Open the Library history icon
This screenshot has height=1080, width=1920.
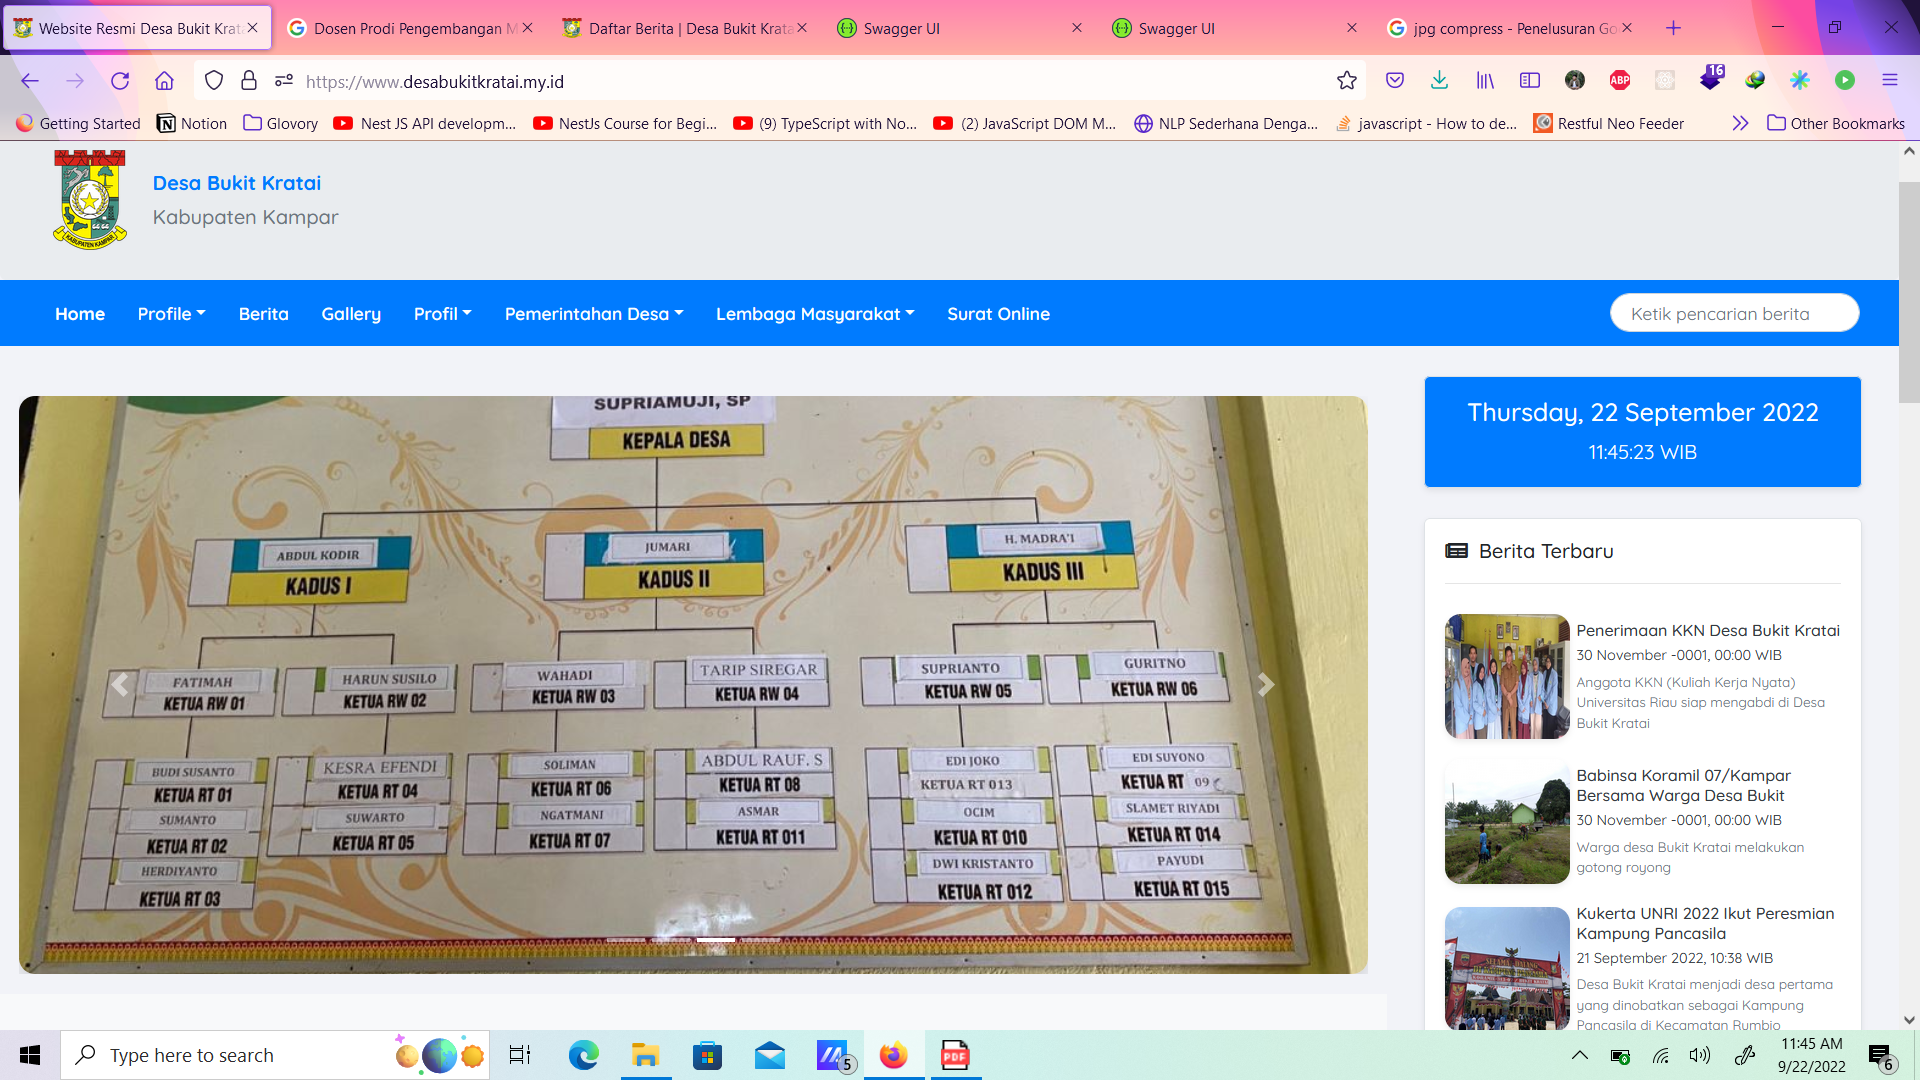coord(1485,81)
